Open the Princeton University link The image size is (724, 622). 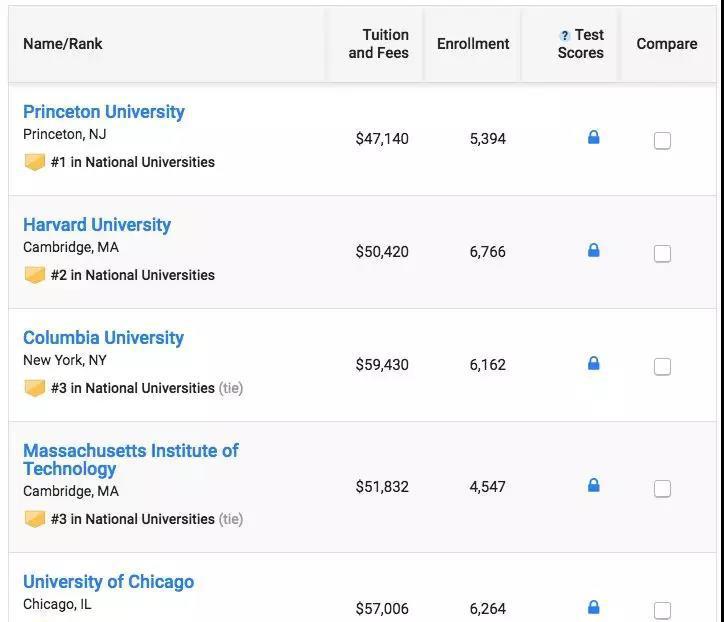click(104, 112)
